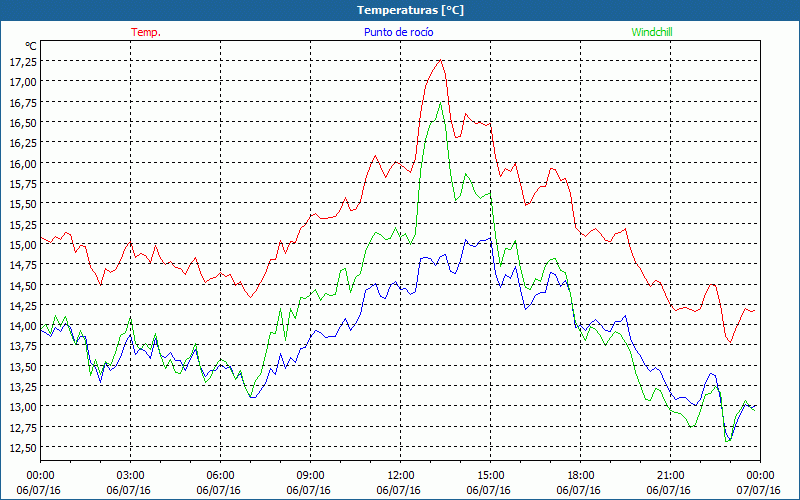The image size is (800, 500).
Task: Click the 15,75 y-axis value
Action: click(x=22, y=183)
